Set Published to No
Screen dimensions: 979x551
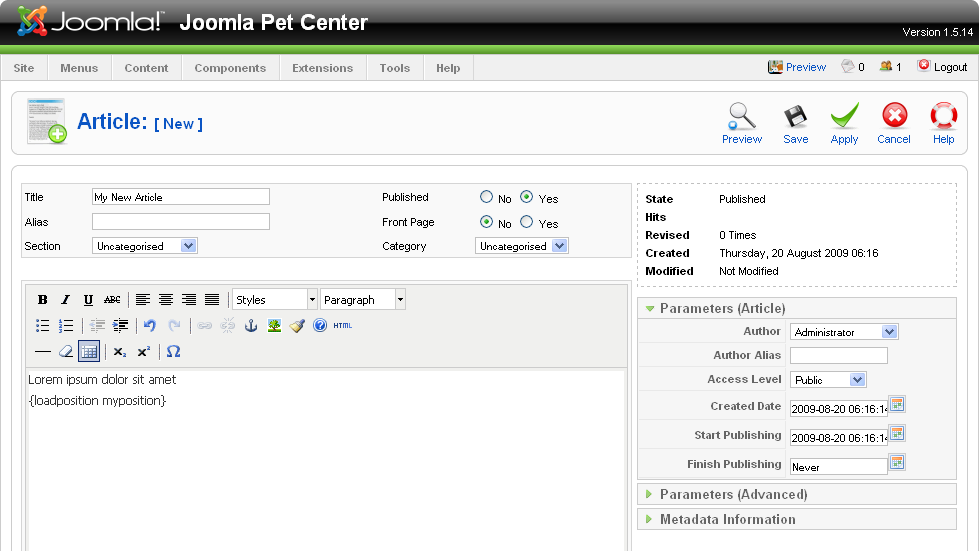tap(486, 197)
